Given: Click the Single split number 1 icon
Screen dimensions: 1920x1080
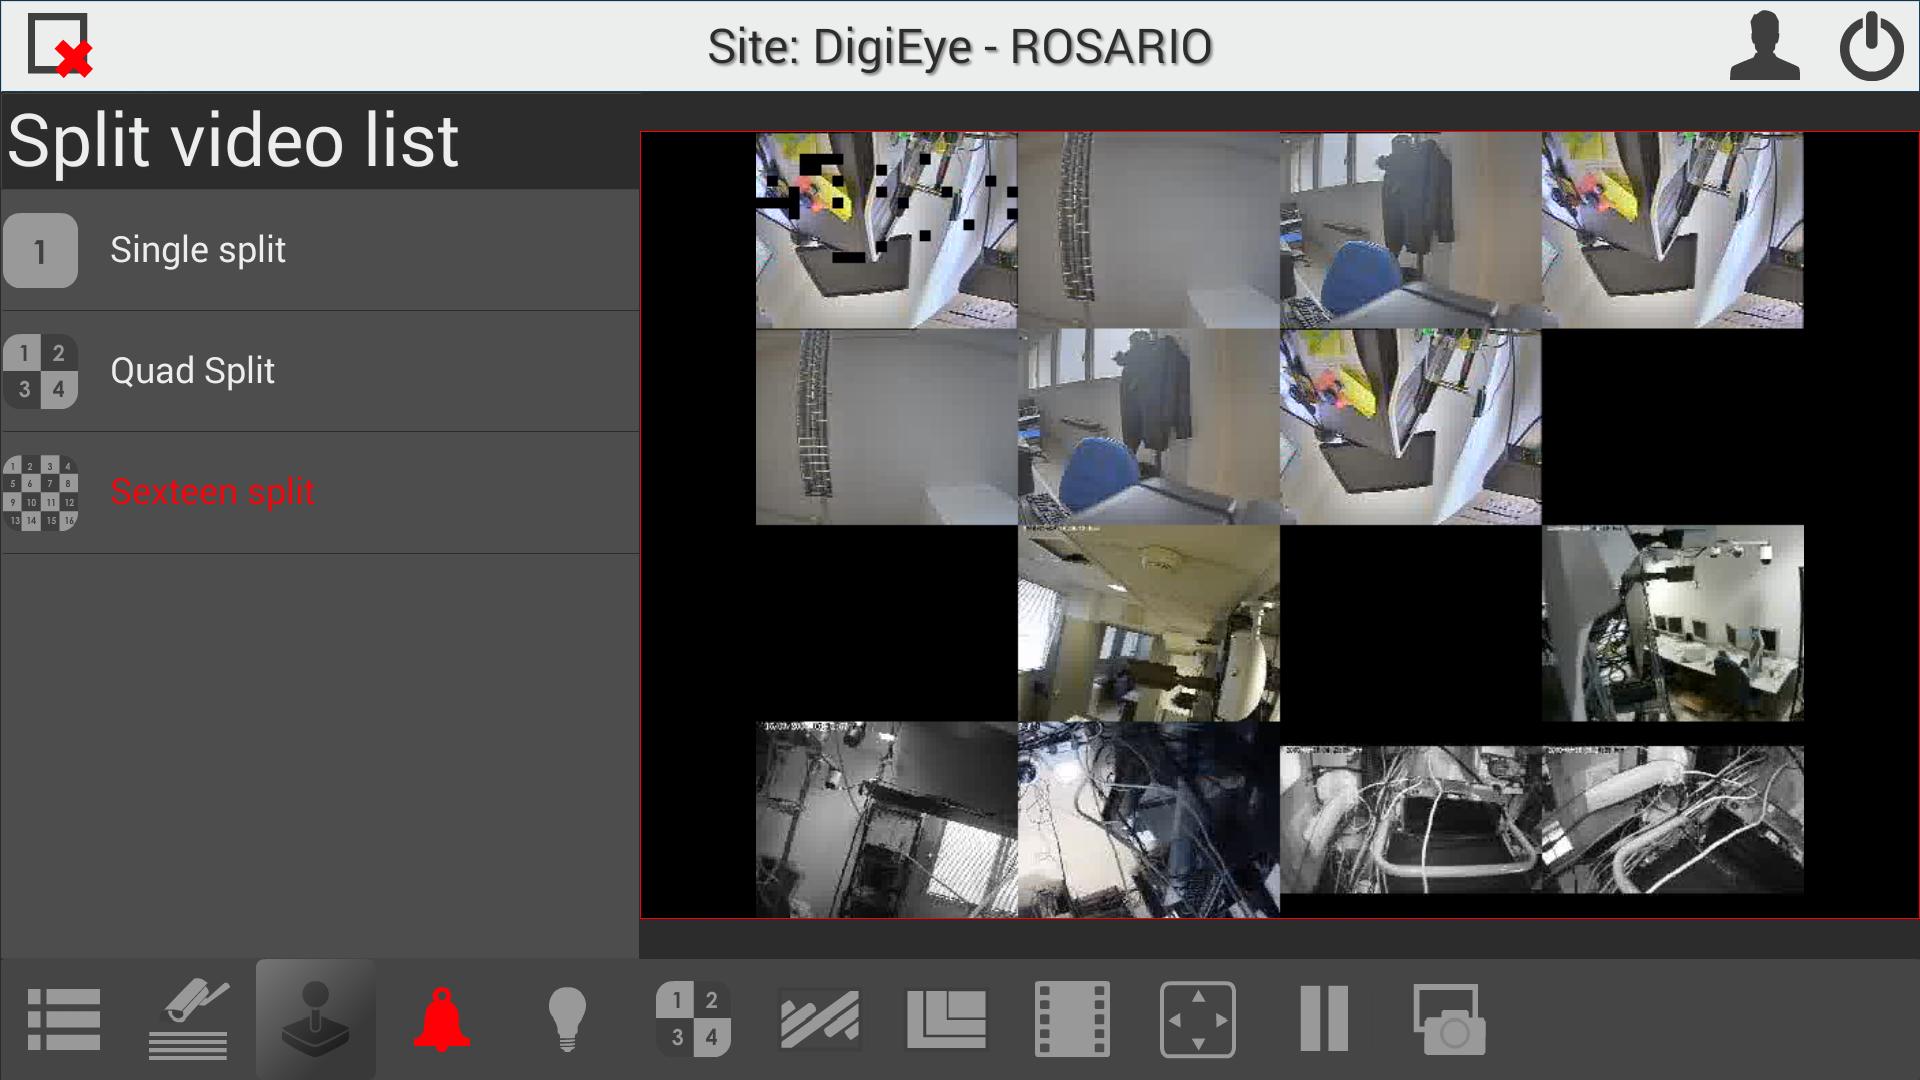Looking at the screenshot, I should [40, 251].
